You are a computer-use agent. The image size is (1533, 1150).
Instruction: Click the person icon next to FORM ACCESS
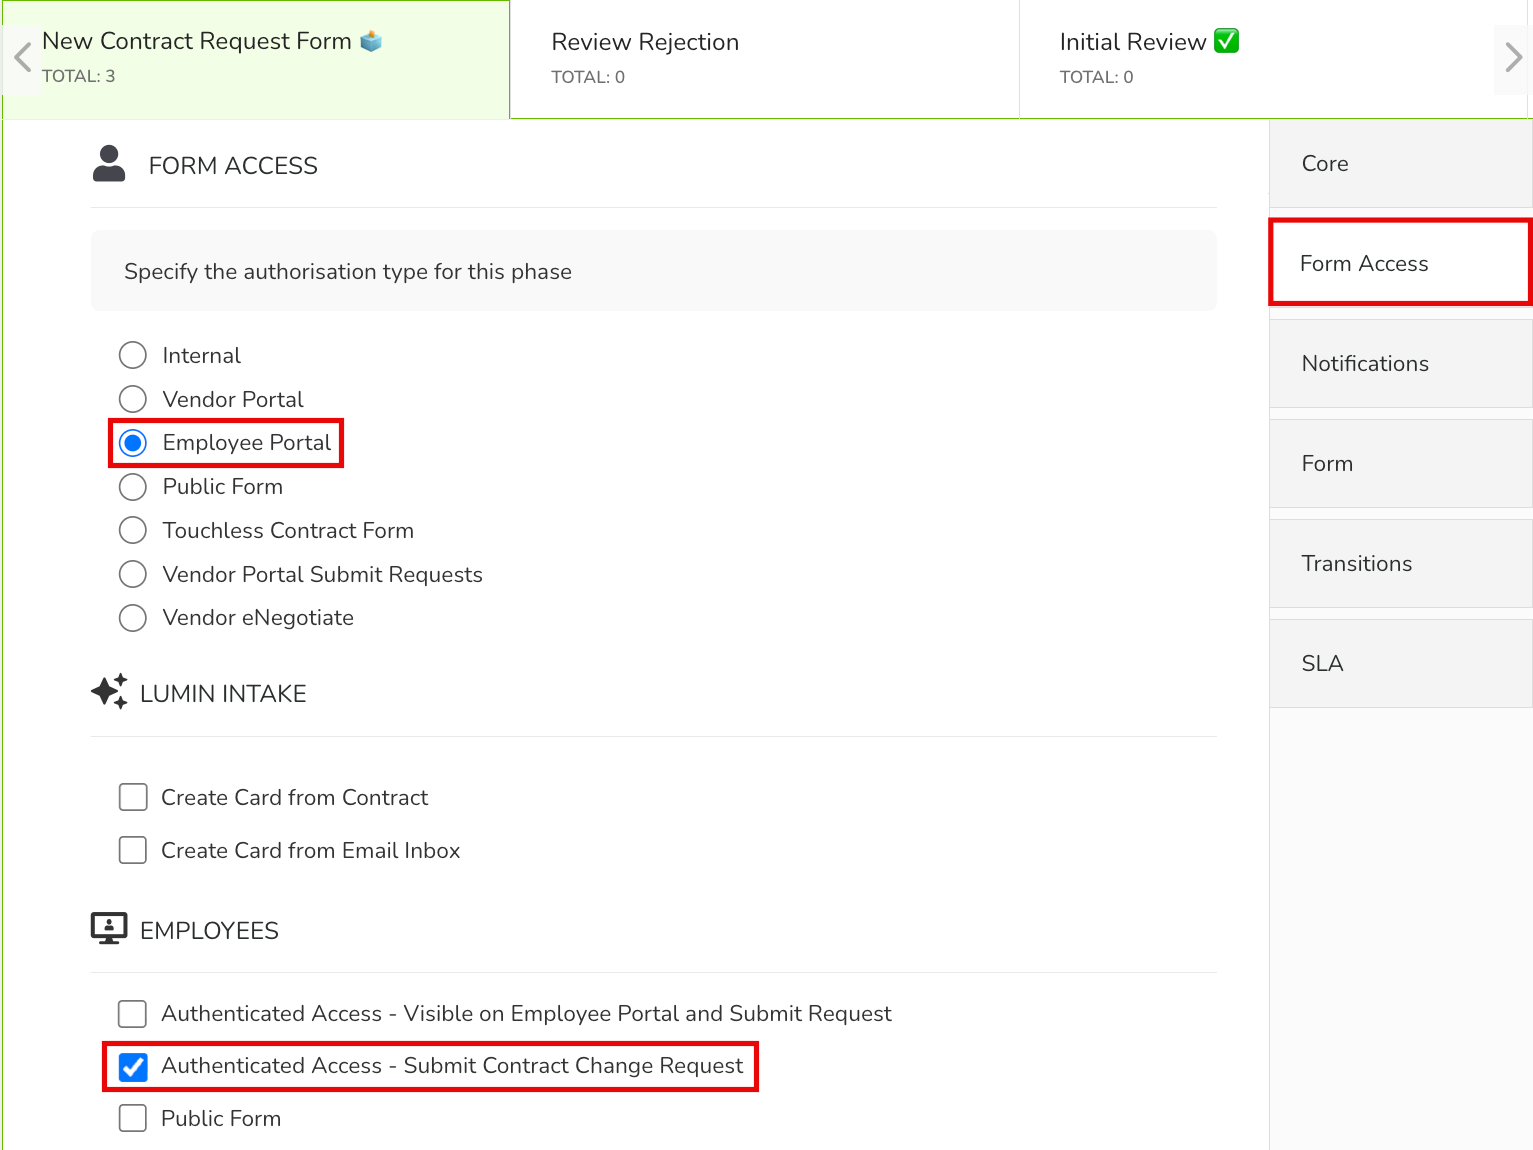pos(109,164)
